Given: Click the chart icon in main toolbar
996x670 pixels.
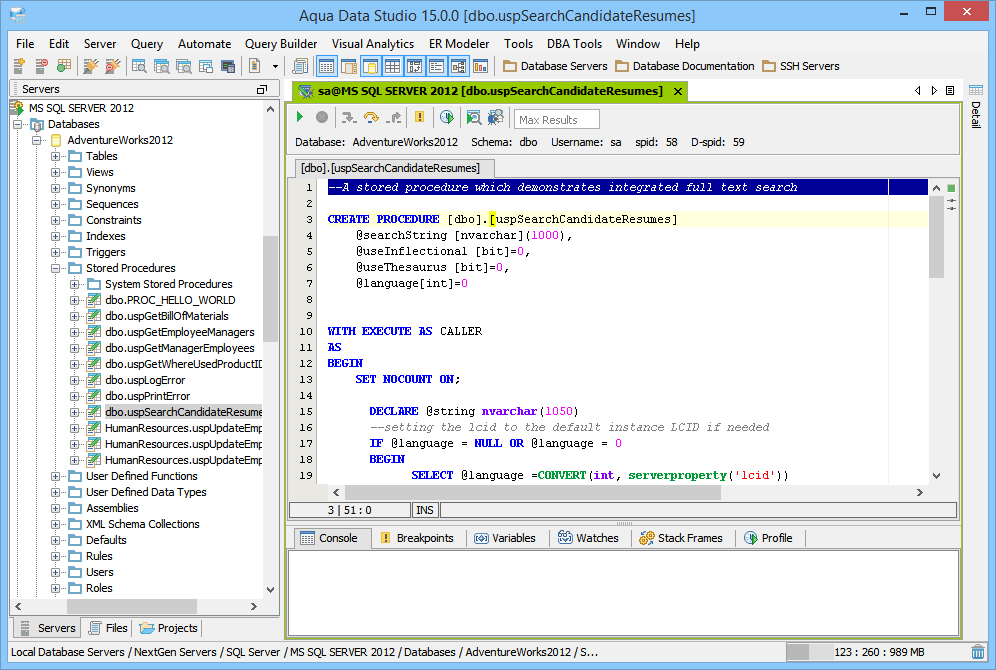Looking at the screenshot, I should click(x=481, y=66).
